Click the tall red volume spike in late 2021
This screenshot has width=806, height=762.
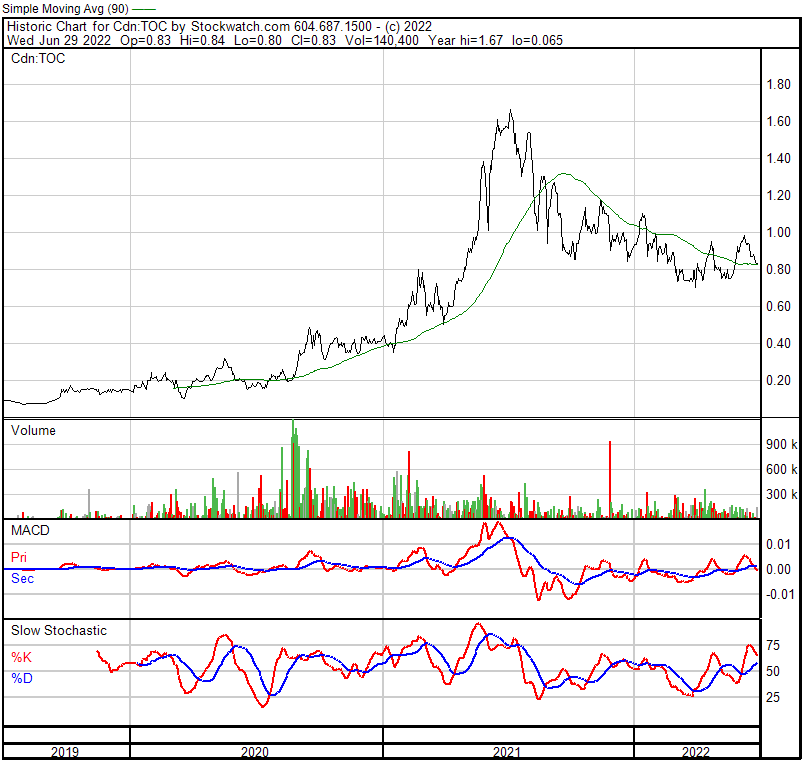point(610,479)
